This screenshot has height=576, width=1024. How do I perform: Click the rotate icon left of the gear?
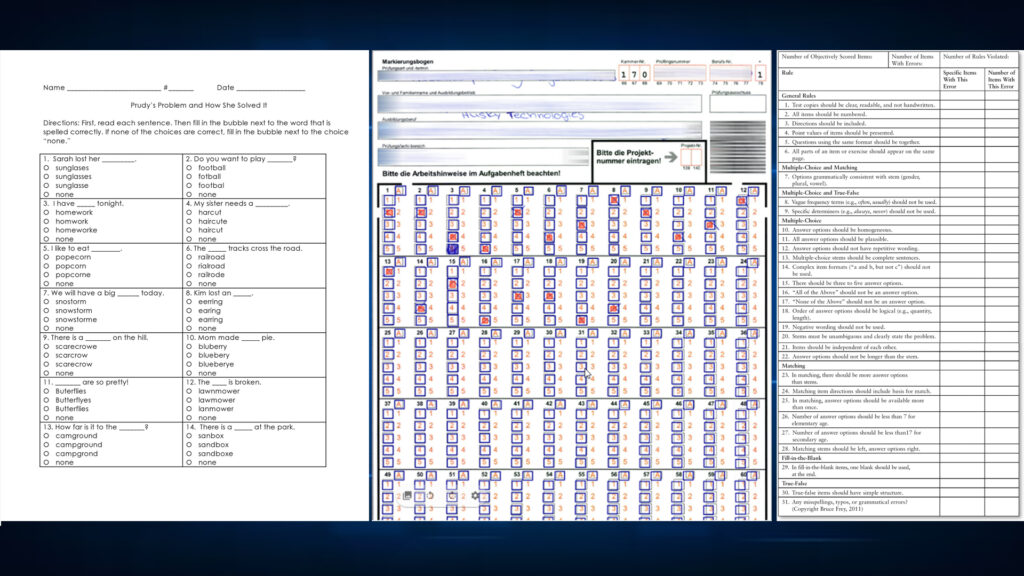click(x=453, y=496)
